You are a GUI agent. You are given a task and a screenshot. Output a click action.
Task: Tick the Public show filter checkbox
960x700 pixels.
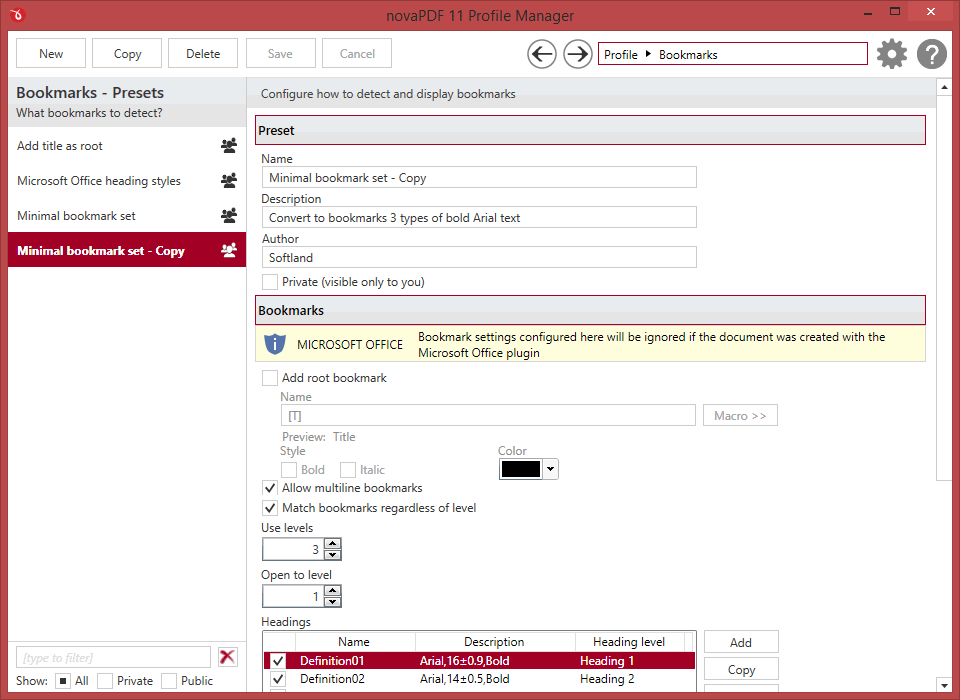point(169,681)
